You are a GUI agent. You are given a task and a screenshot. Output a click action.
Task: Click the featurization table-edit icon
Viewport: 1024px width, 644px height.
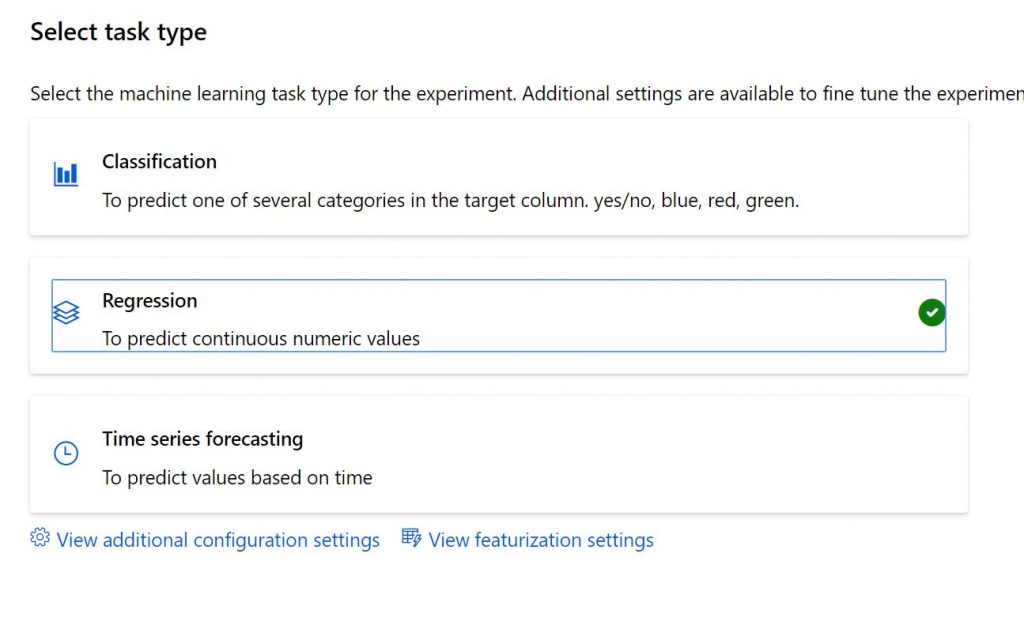point(412,538)
